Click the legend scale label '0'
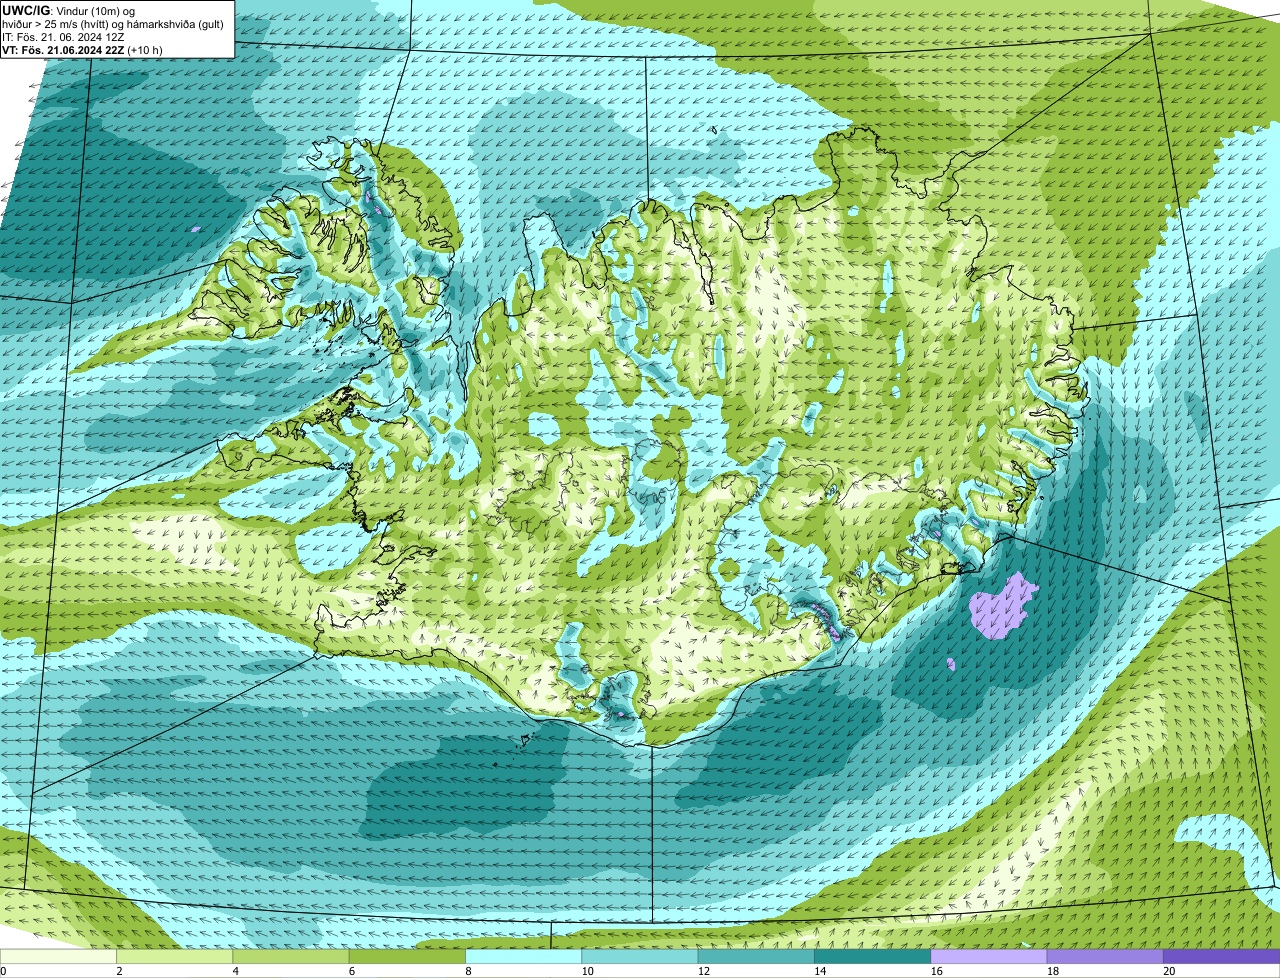This screenshot has width=1280, height=978. click(4, 971)
